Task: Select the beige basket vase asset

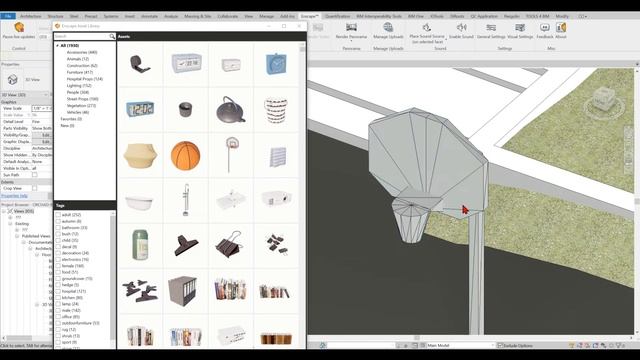Action: click(x=140, y=156)
